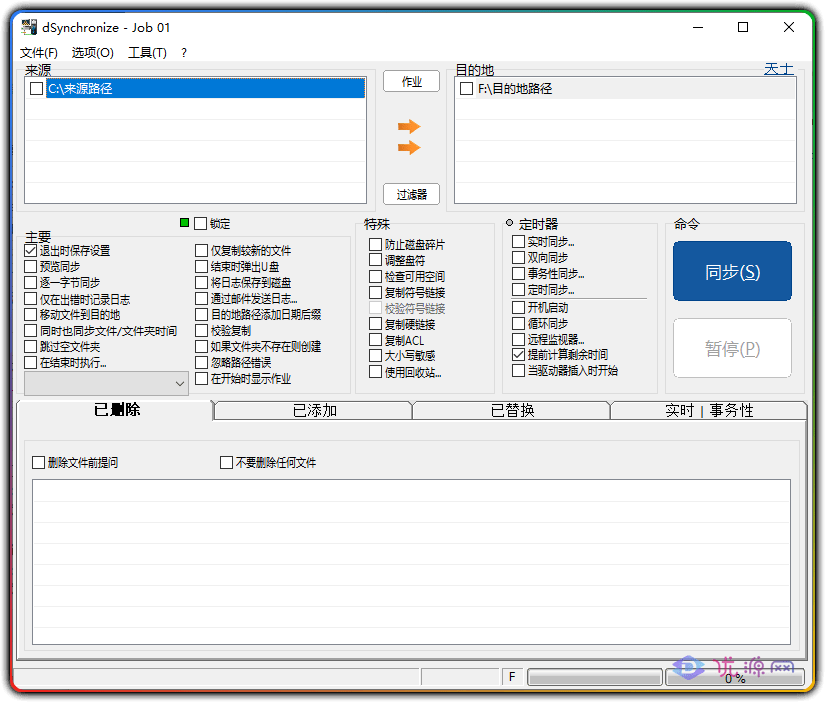Click the upper orange sync arrow icon
Image resolution: width=825 pixels, height=702 pixels.
[410, 126]
